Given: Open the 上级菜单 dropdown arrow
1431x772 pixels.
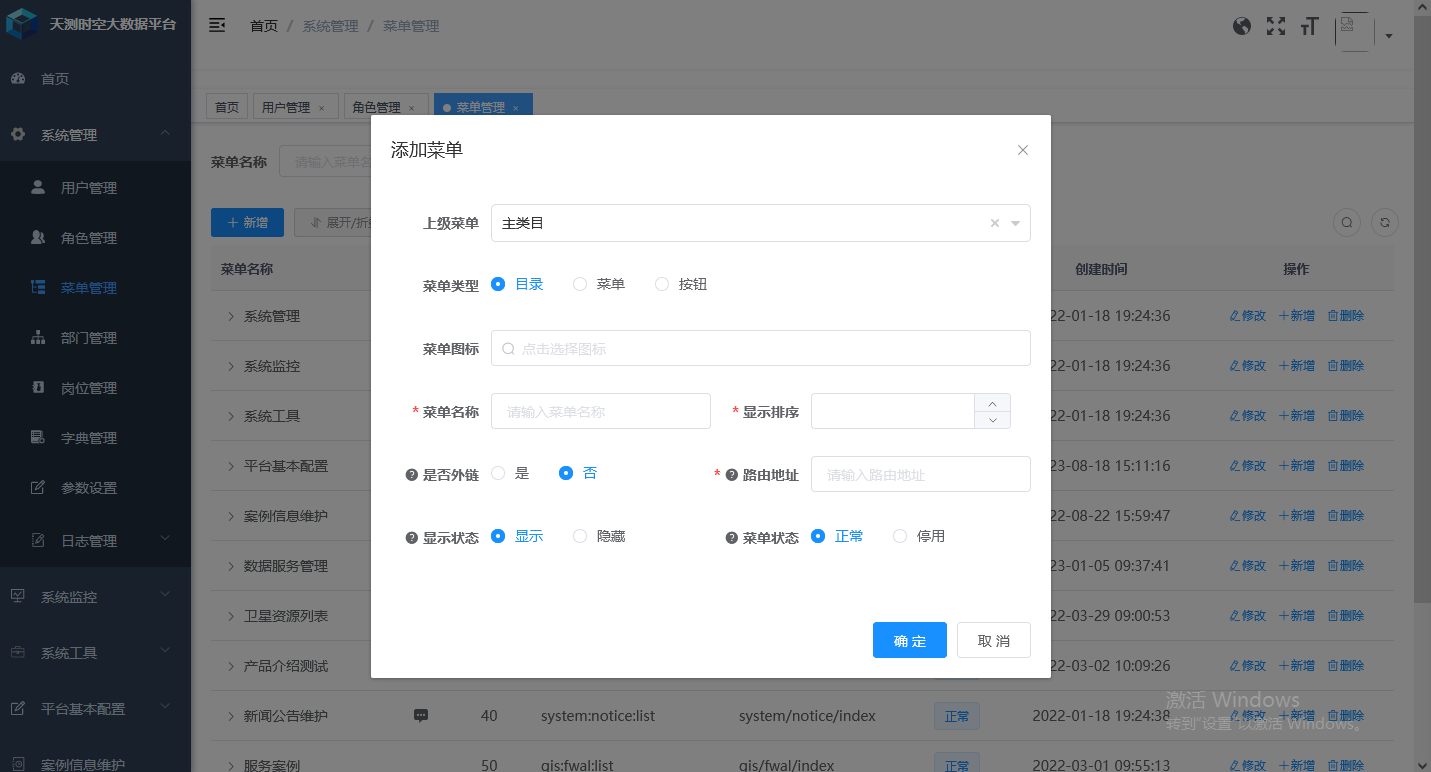Looking at the screenshot, I should pos(1015,224).
